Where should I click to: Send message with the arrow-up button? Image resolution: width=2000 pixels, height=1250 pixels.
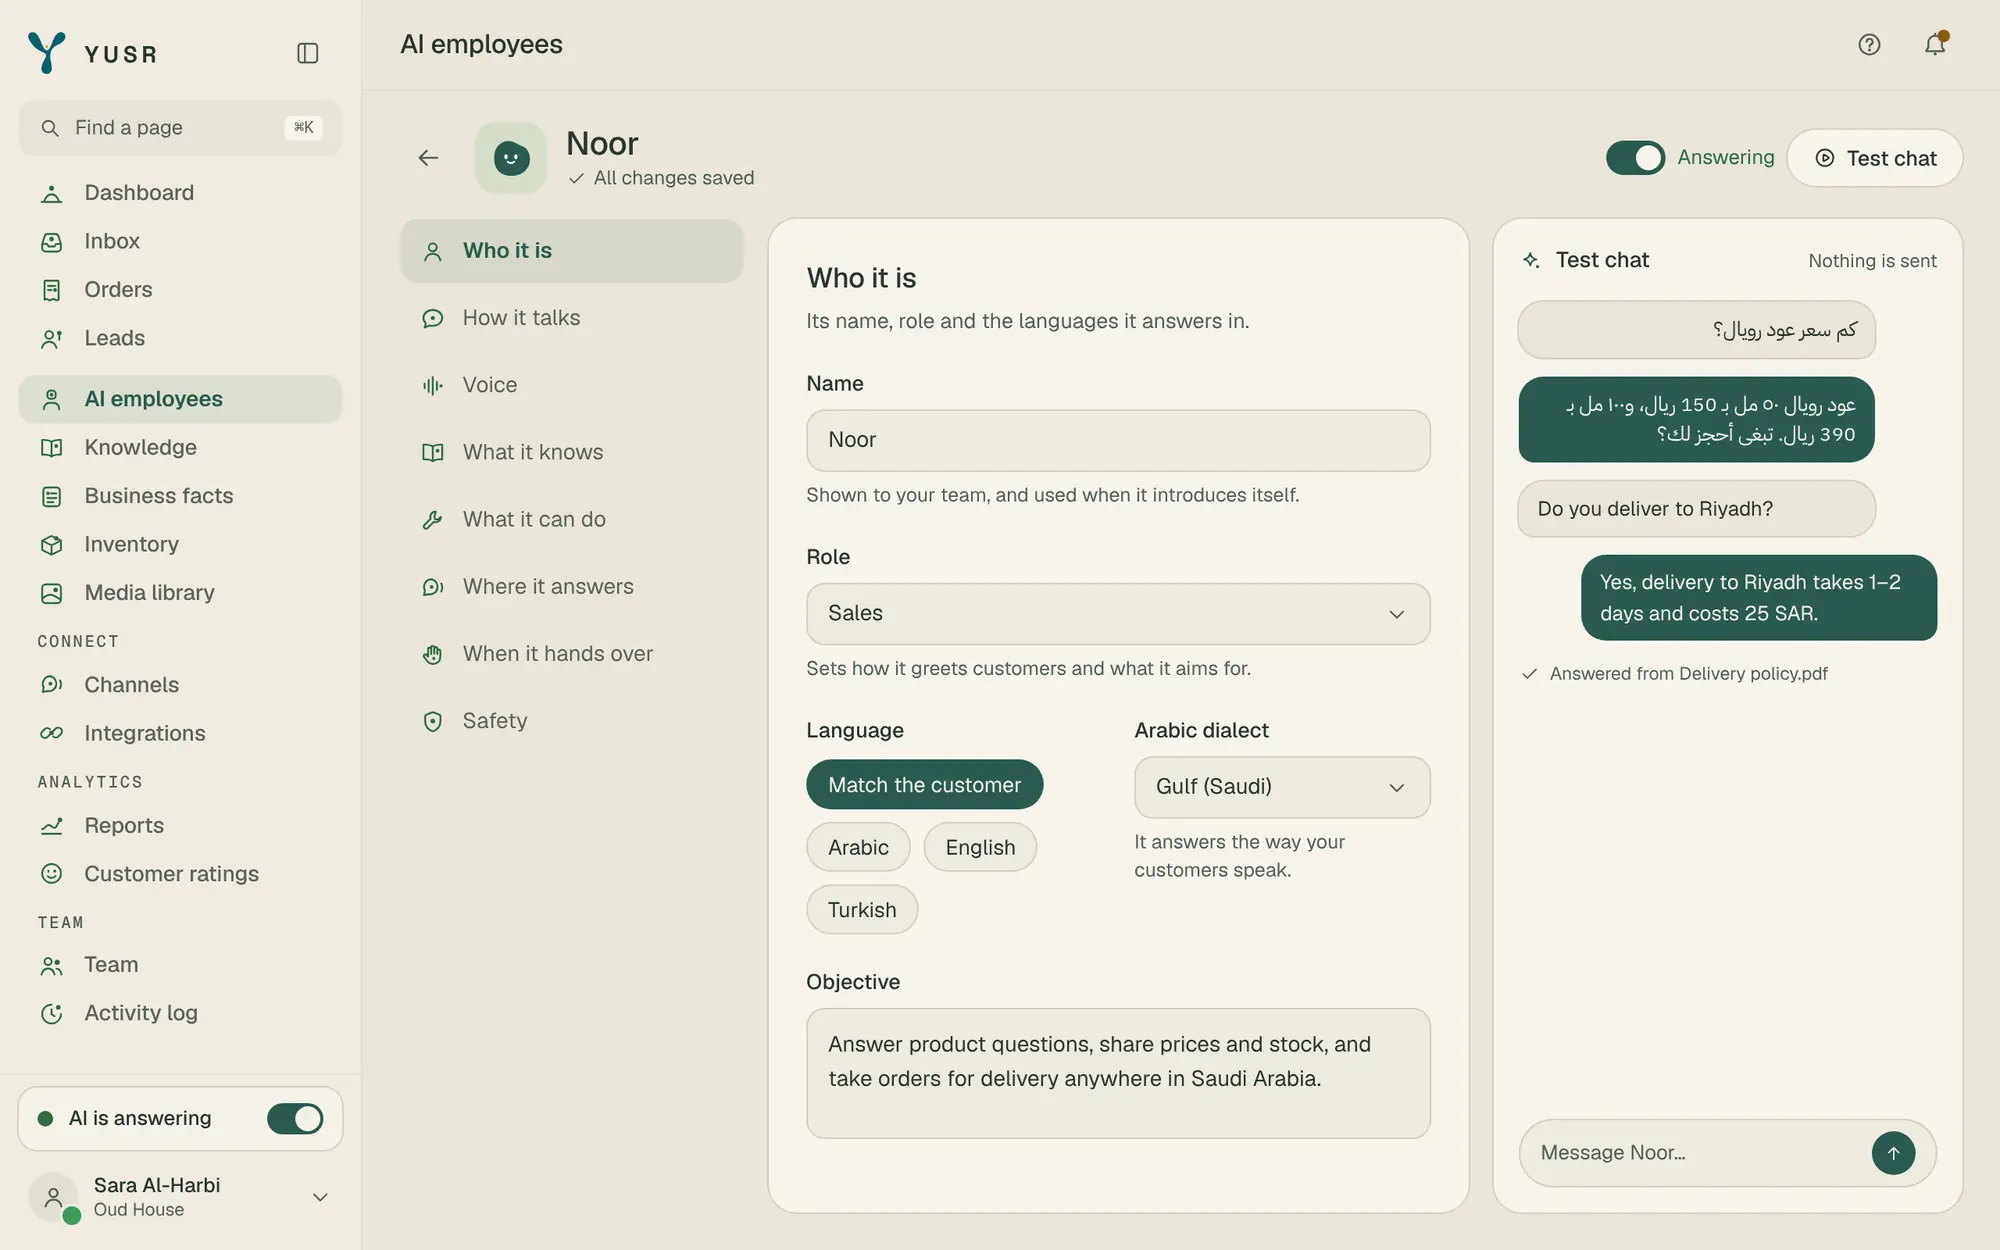[x=1893, y=1153]
